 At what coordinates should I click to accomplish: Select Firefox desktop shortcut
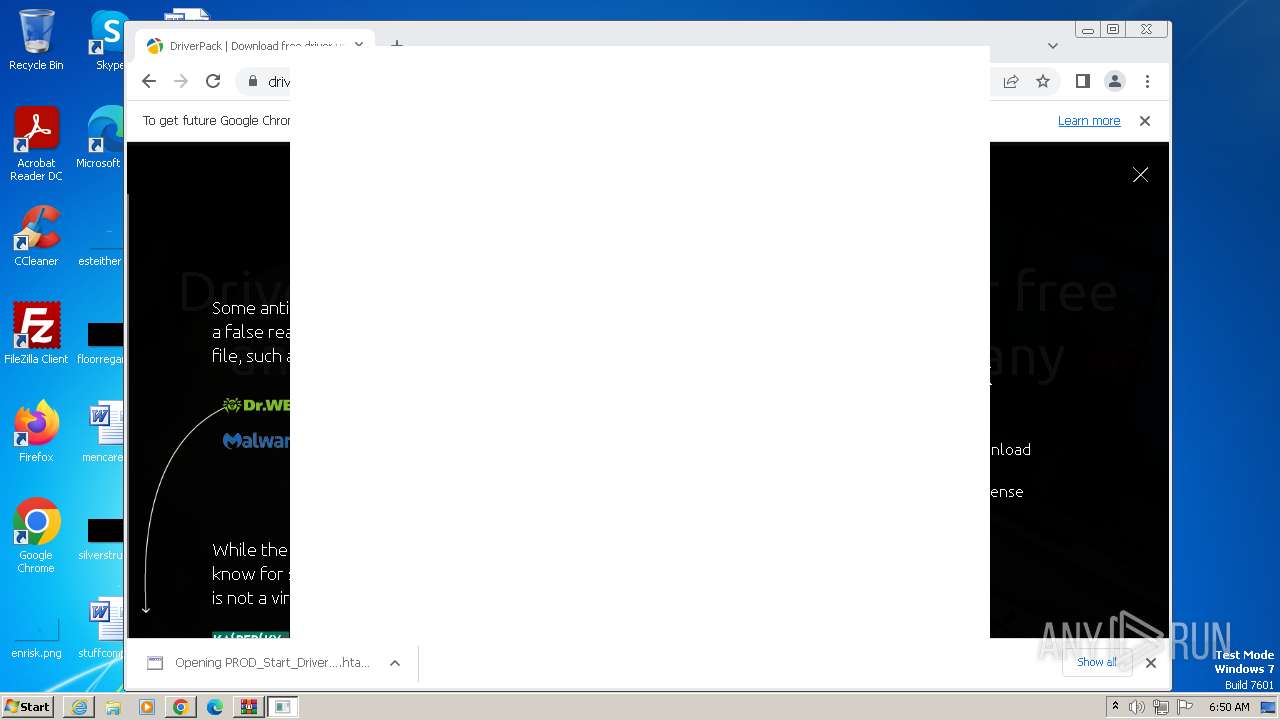(36, 431)
